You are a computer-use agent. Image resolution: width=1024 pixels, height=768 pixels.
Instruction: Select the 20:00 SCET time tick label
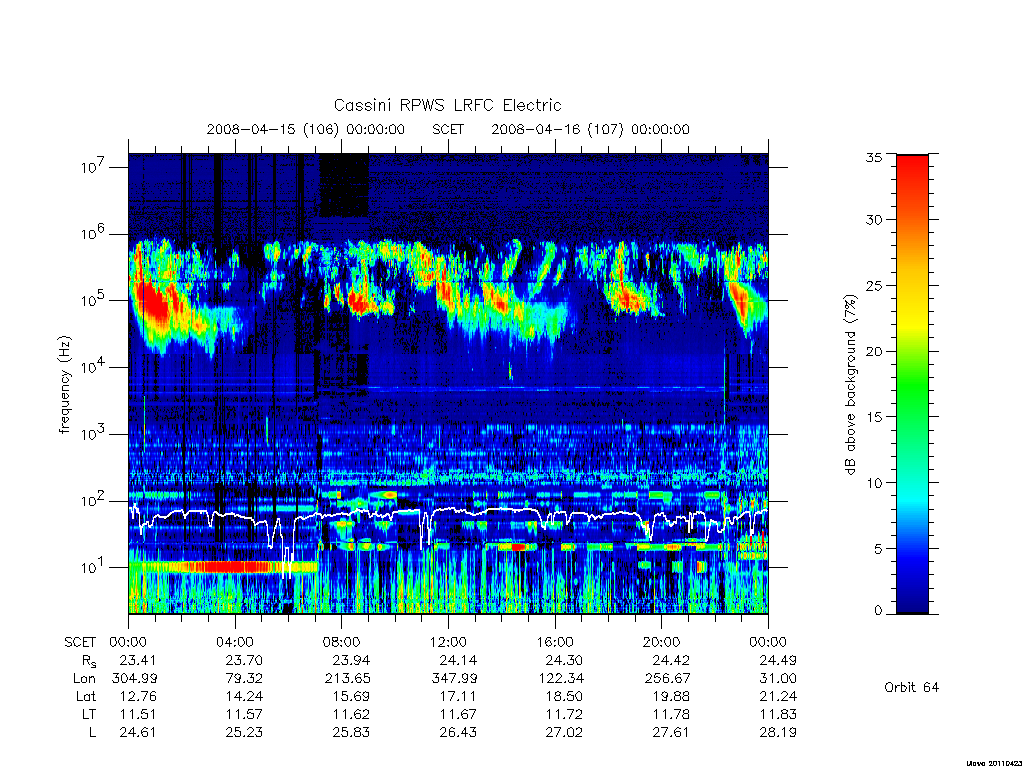click(661, 642)
